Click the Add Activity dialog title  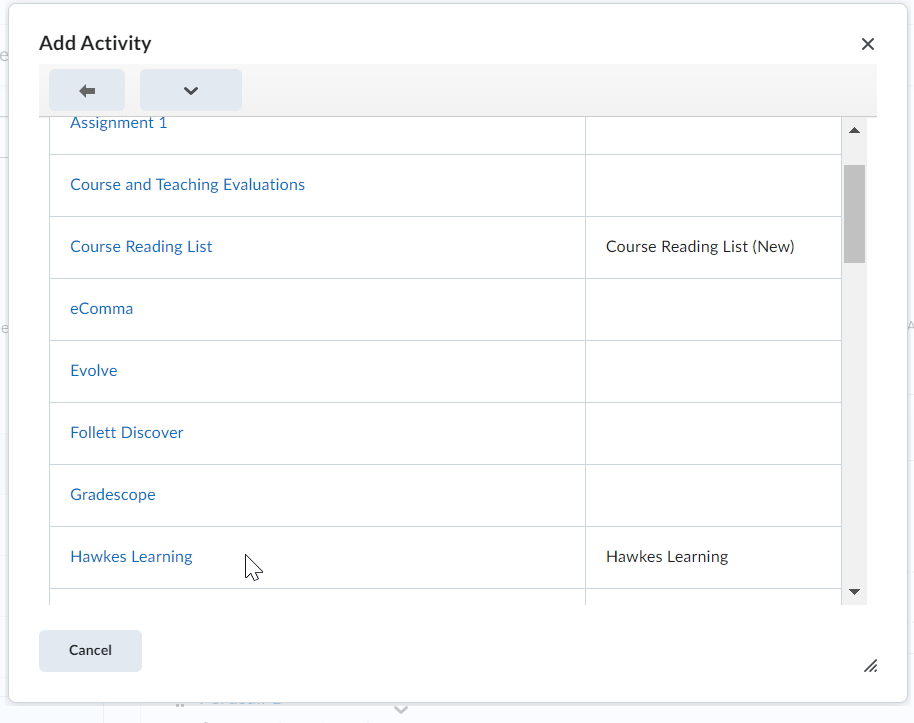[95, 43]
